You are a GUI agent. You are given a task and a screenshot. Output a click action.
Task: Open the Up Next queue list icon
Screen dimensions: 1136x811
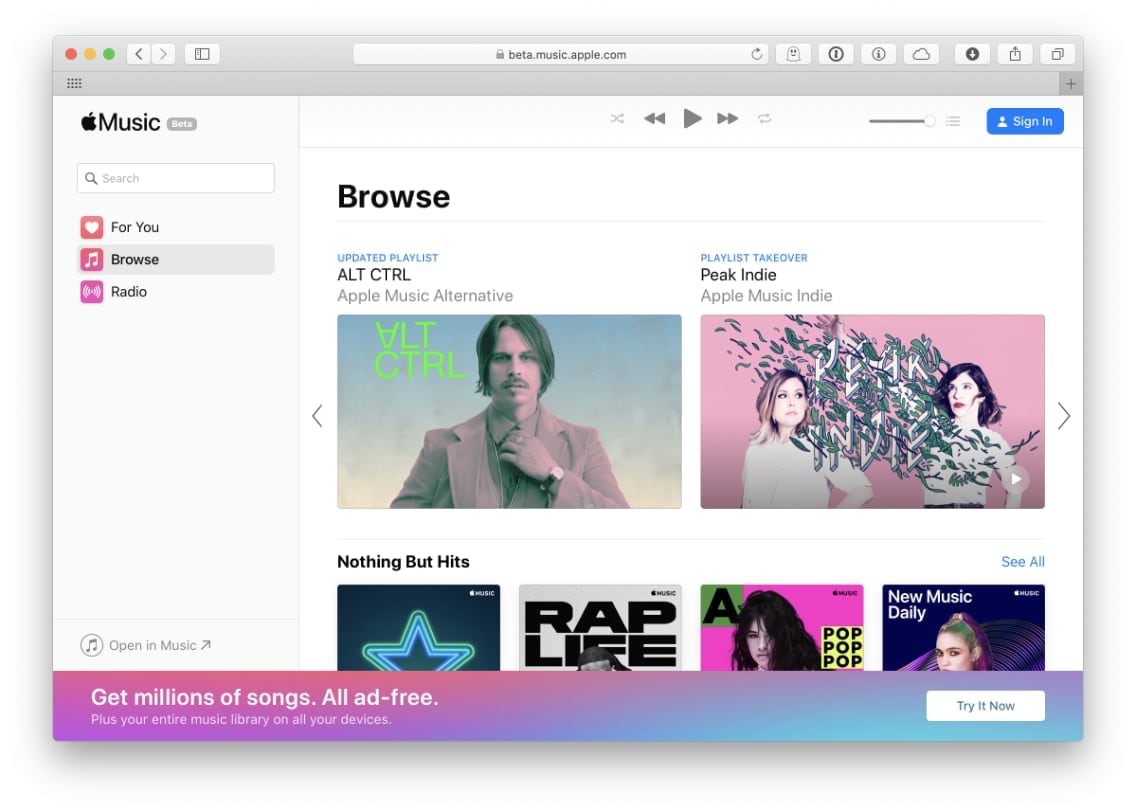[x=953, y=121]
